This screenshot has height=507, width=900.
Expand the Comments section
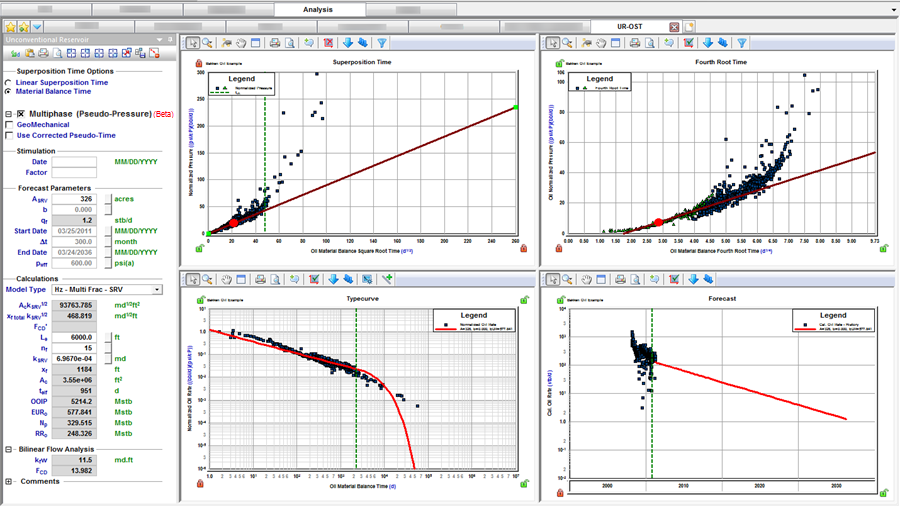9,481
